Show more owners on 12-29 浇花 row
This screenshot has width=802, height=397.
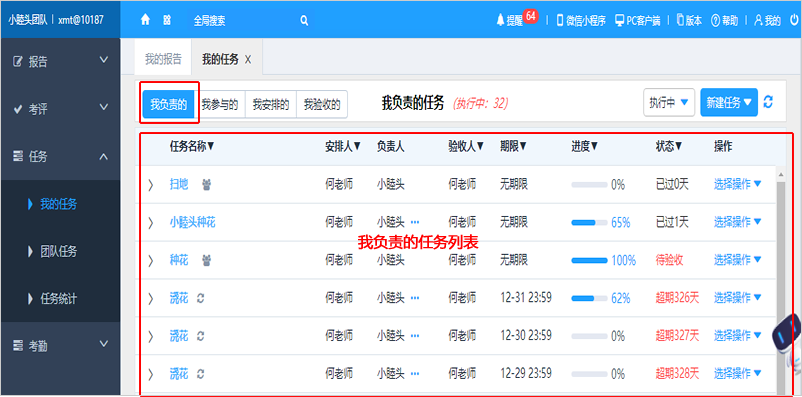tap(415, 374)
